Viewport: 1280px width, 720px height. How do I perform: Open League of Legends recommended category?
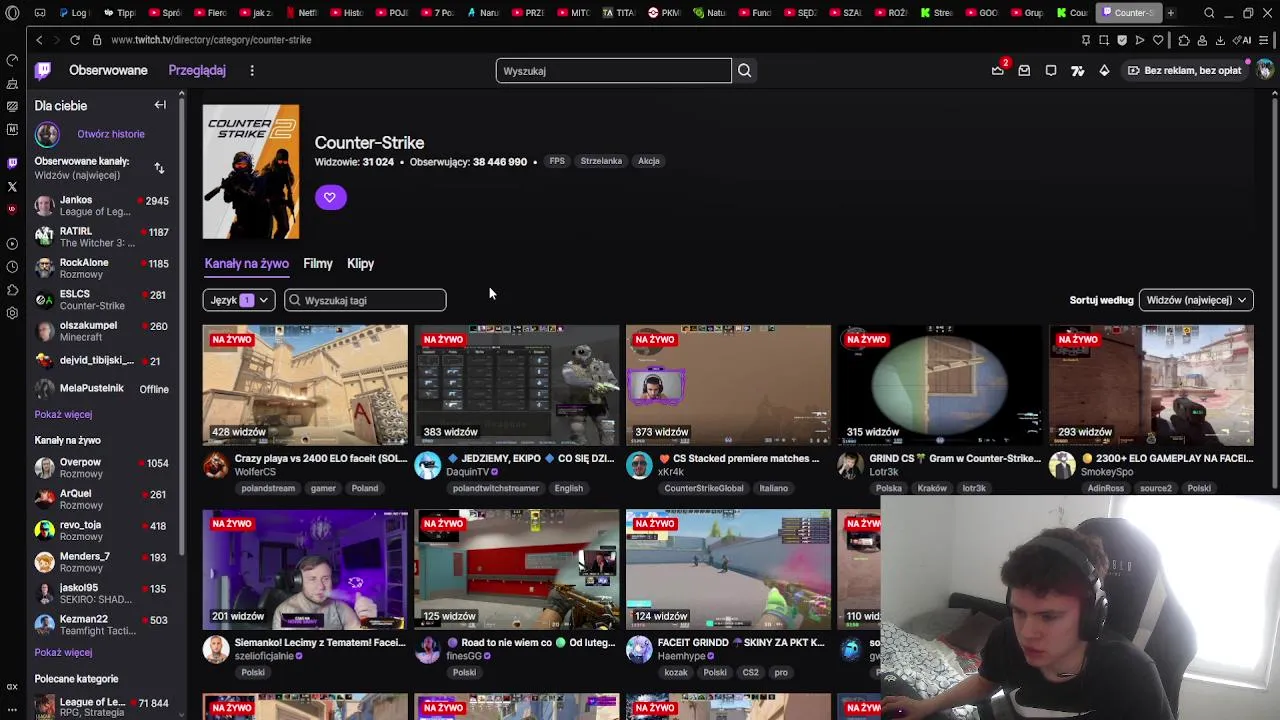[x=104, y=707]
